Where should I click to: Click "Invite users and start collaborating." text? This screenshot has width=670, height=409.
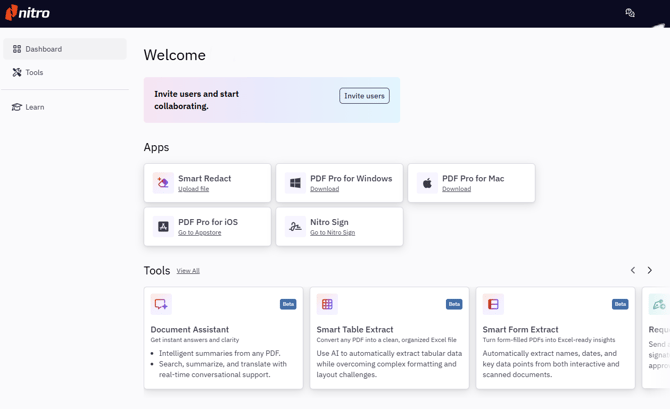click(196, 100)
